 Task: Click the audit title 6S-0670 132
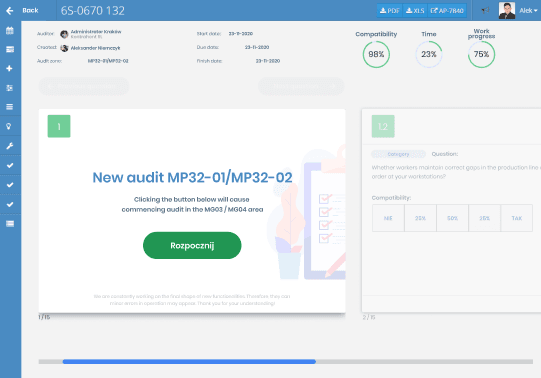click(x=93, y=11)
